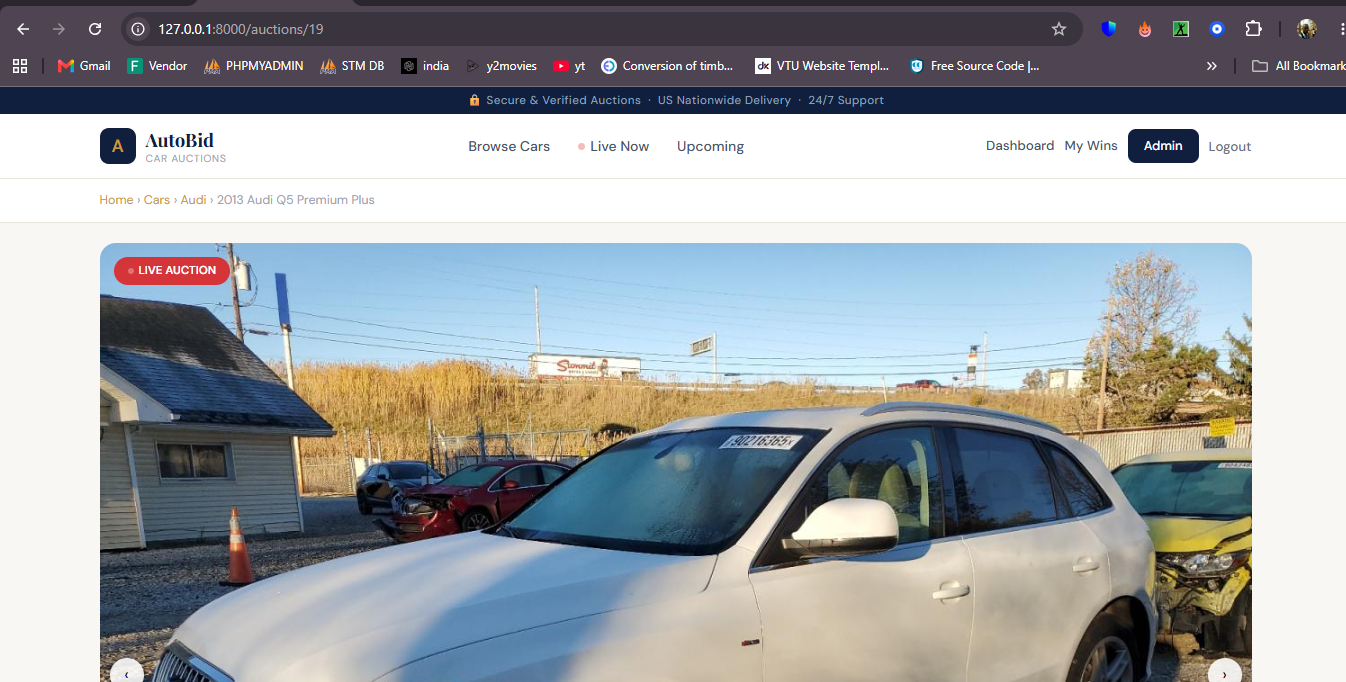
Task: Show next car photo with right arrow
Action: [1225, 673]
